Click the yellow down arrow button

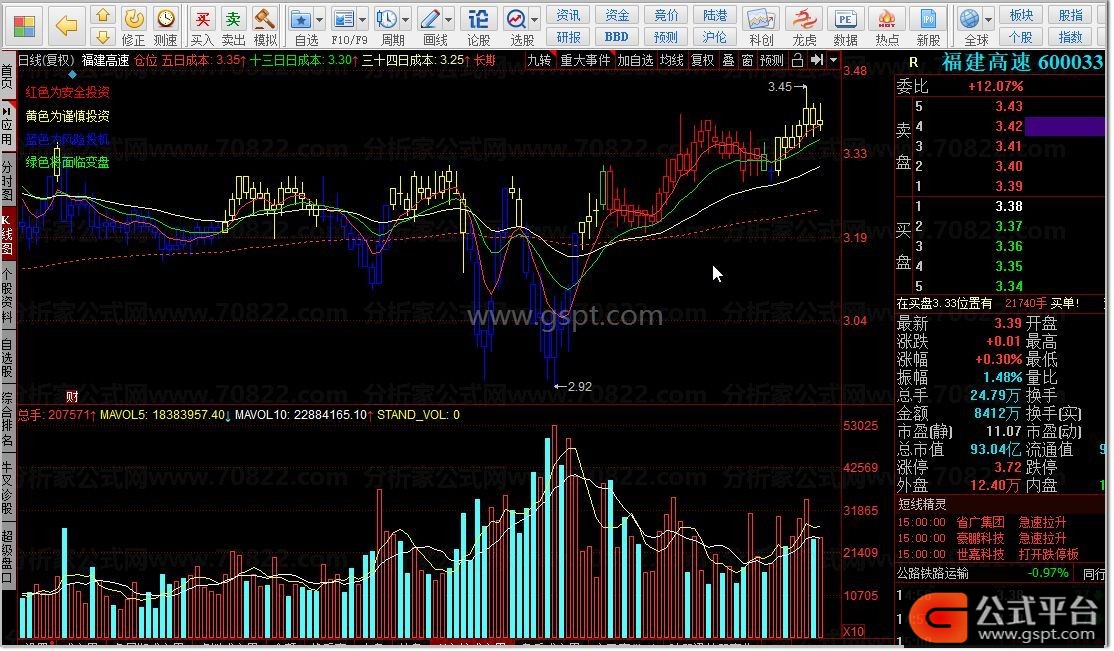(x=103, y=36)
